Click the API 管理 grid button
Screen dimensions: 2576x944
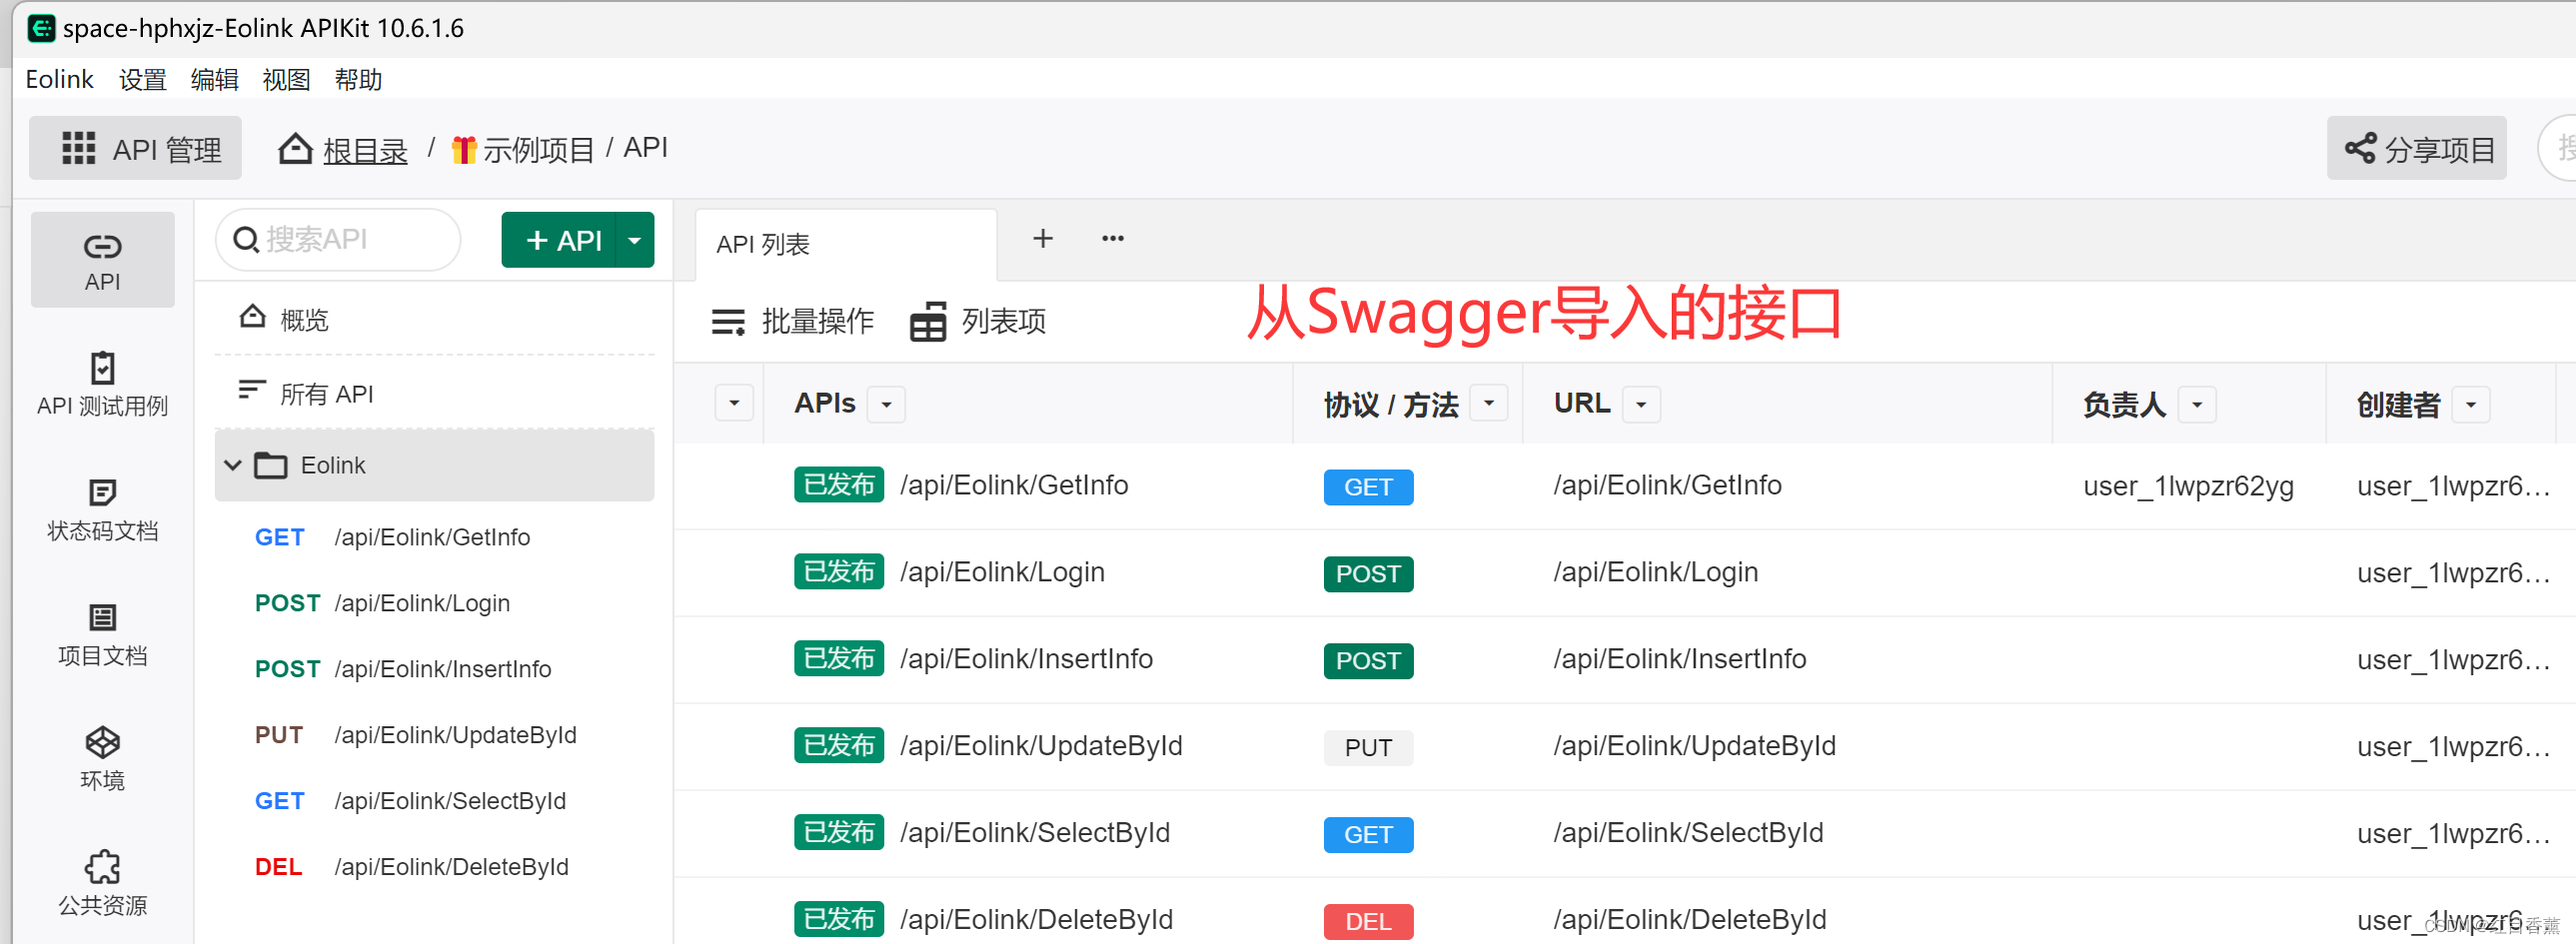coord(136,149)
